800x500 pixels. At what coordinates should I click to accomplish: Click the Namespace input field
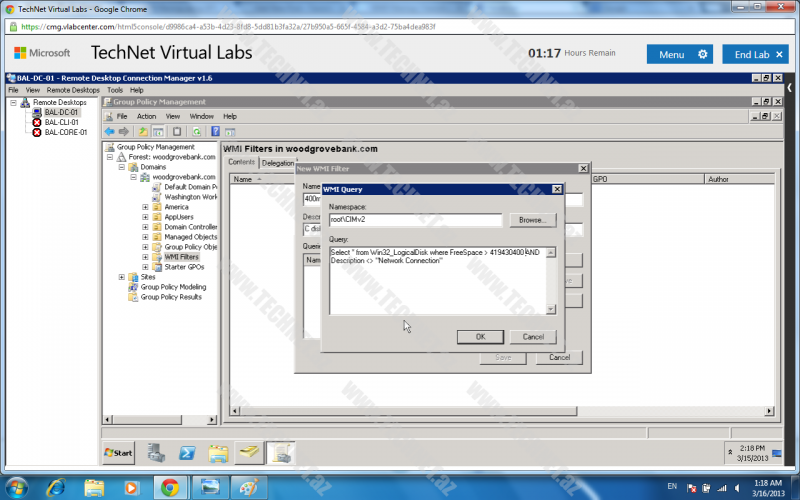414,220
